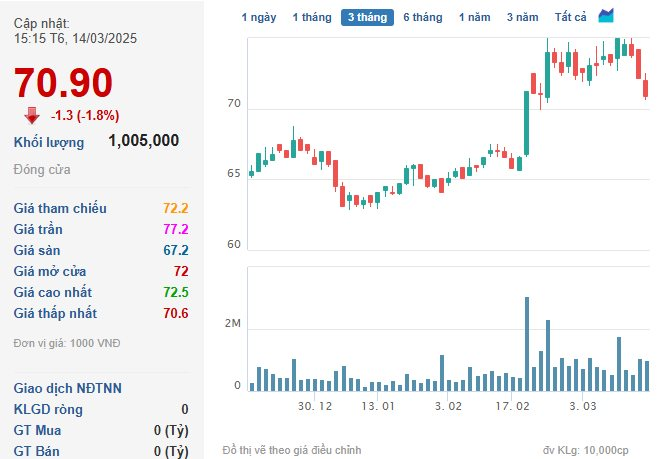Click the đv KLg: 10,000cp note
Image resolution: width=663 pixels, height=459 pixels.
coord(586,451)
